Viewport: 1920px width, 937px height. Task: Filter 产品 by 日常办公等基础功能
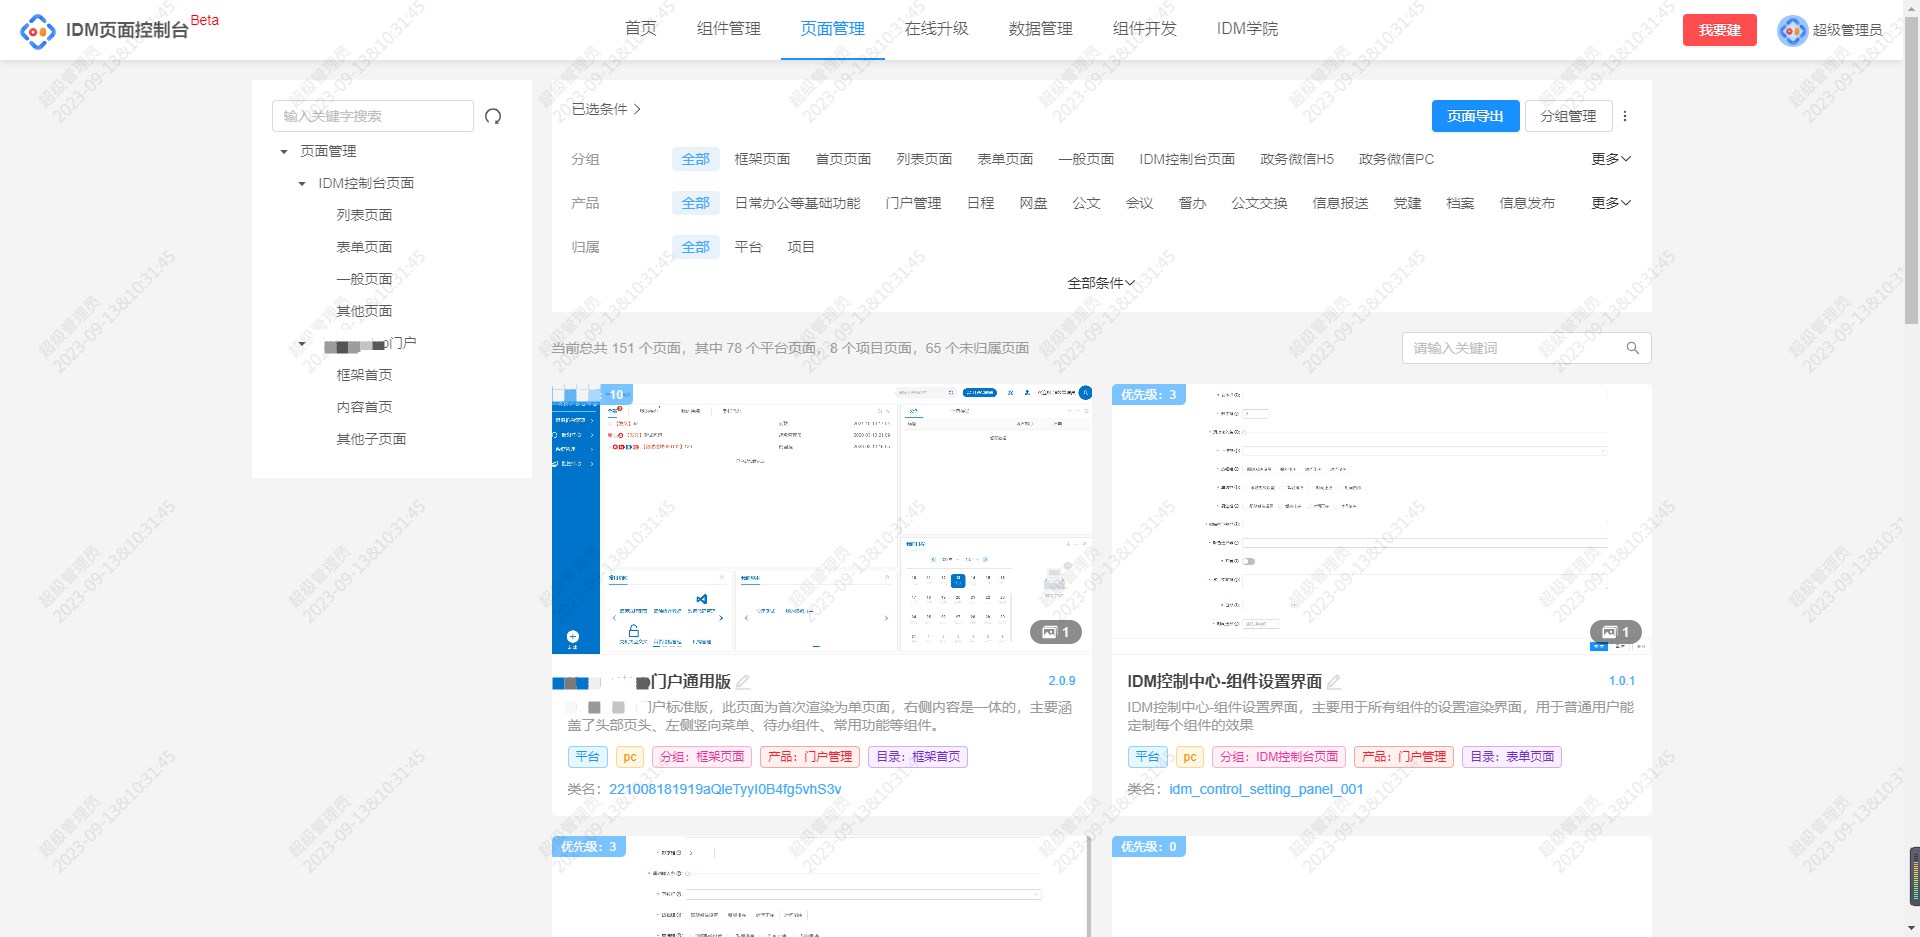point(797,203)
